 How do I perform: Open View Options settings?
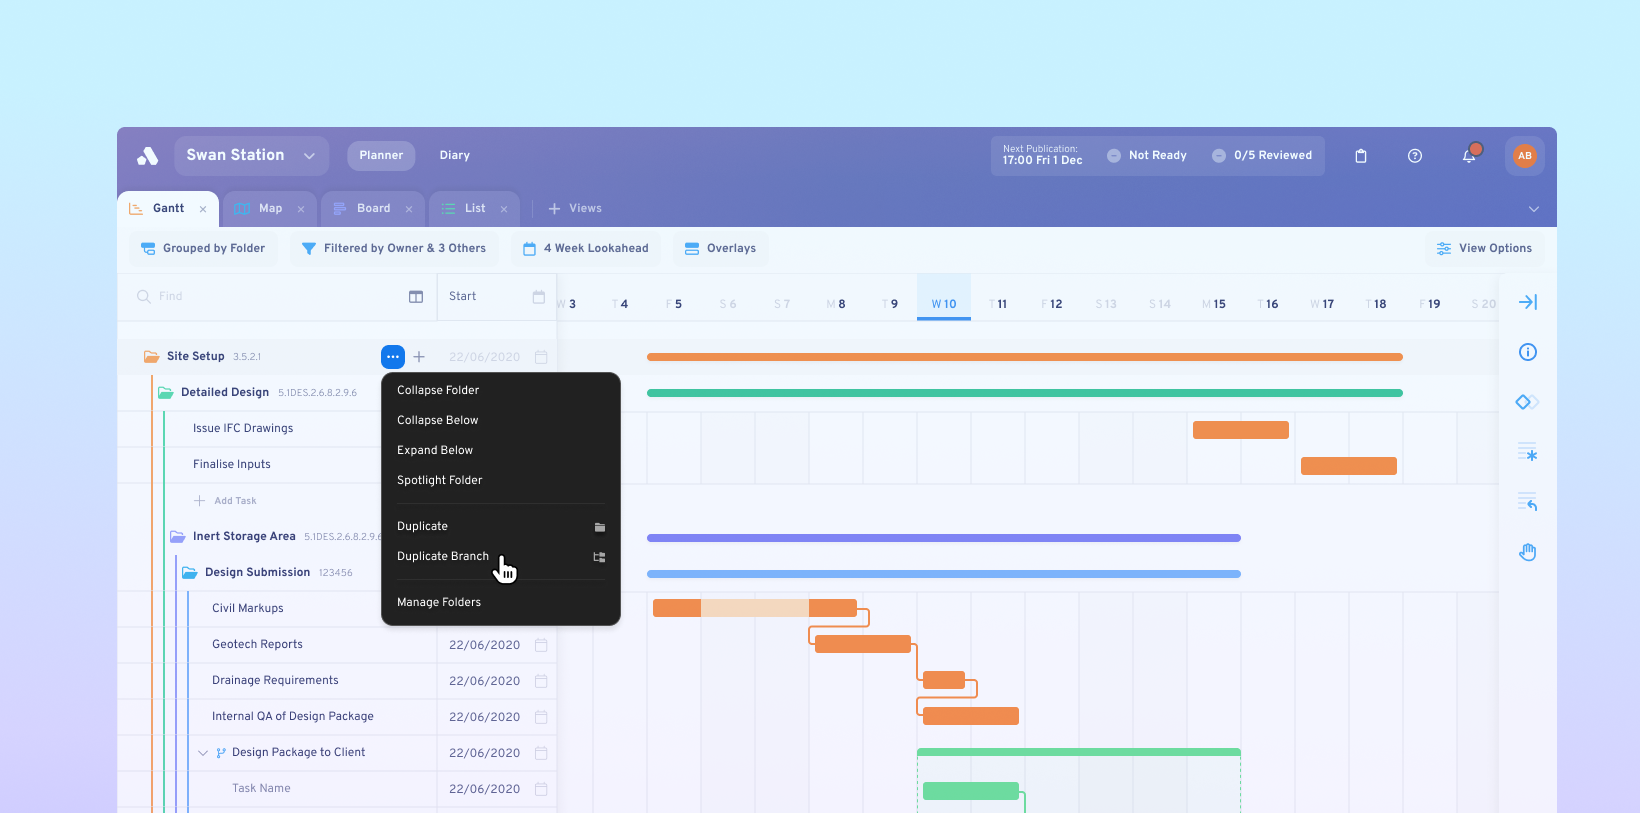tap(1484, 248)
